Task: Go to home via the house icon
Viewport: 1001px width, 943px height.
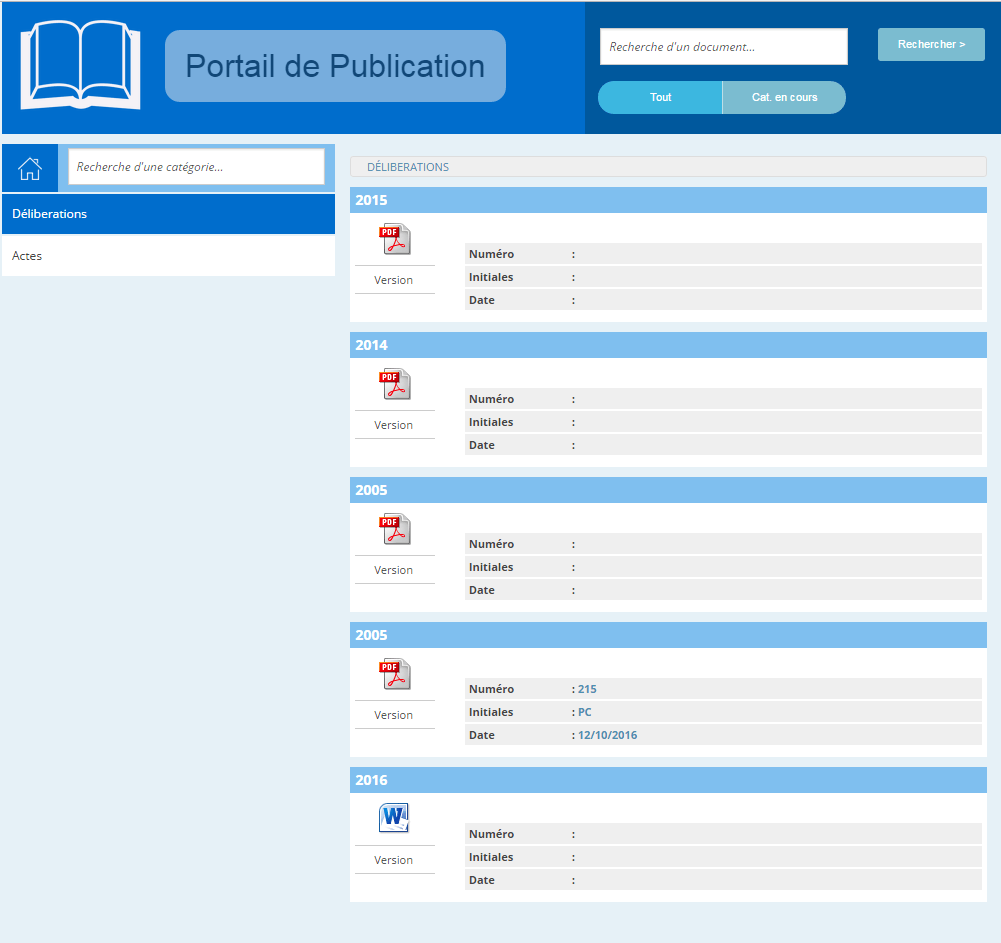Action: 30,168
